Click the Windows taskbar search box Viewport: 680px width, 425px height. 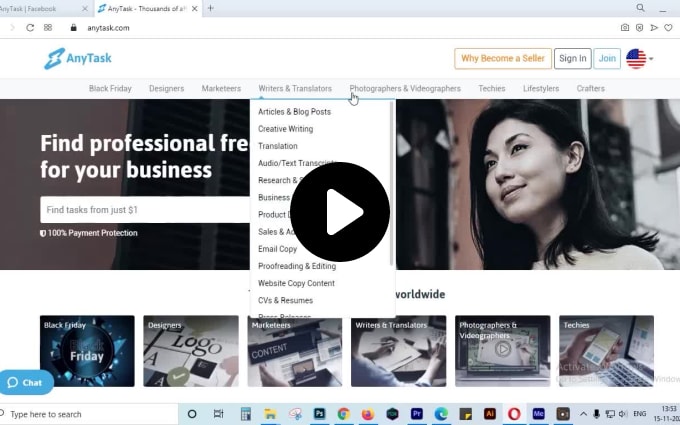(x=89, y=414)
